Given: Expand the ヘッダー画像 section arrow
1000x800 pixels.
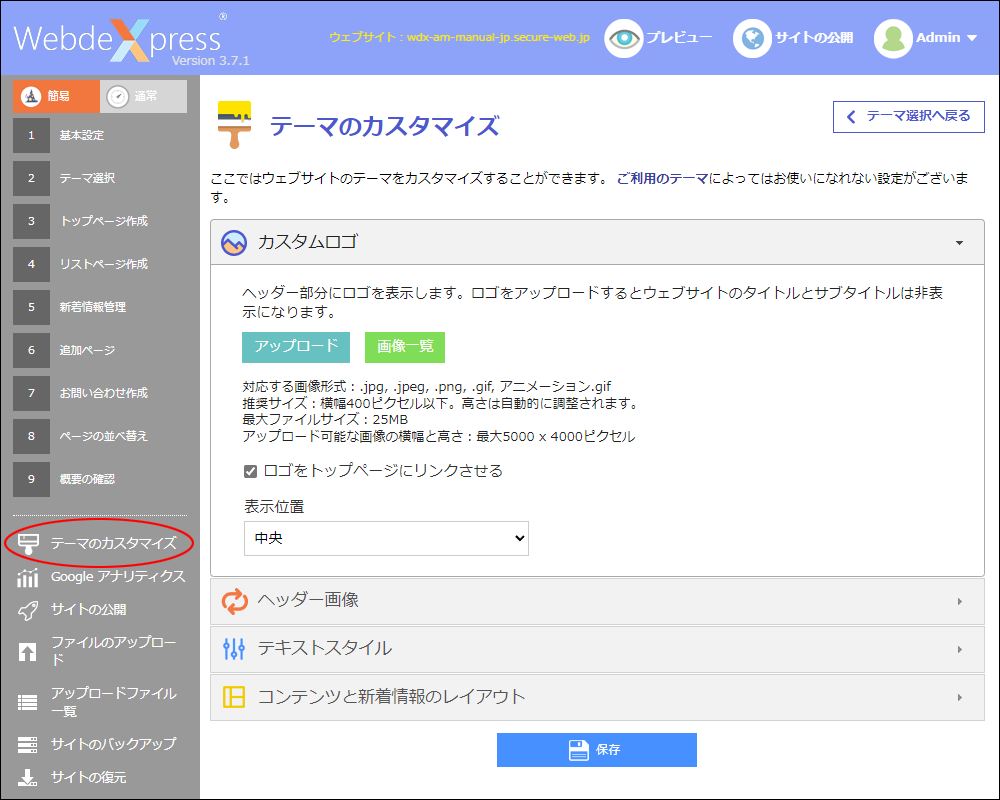Looking at the screenshot, I should [959, 602].
